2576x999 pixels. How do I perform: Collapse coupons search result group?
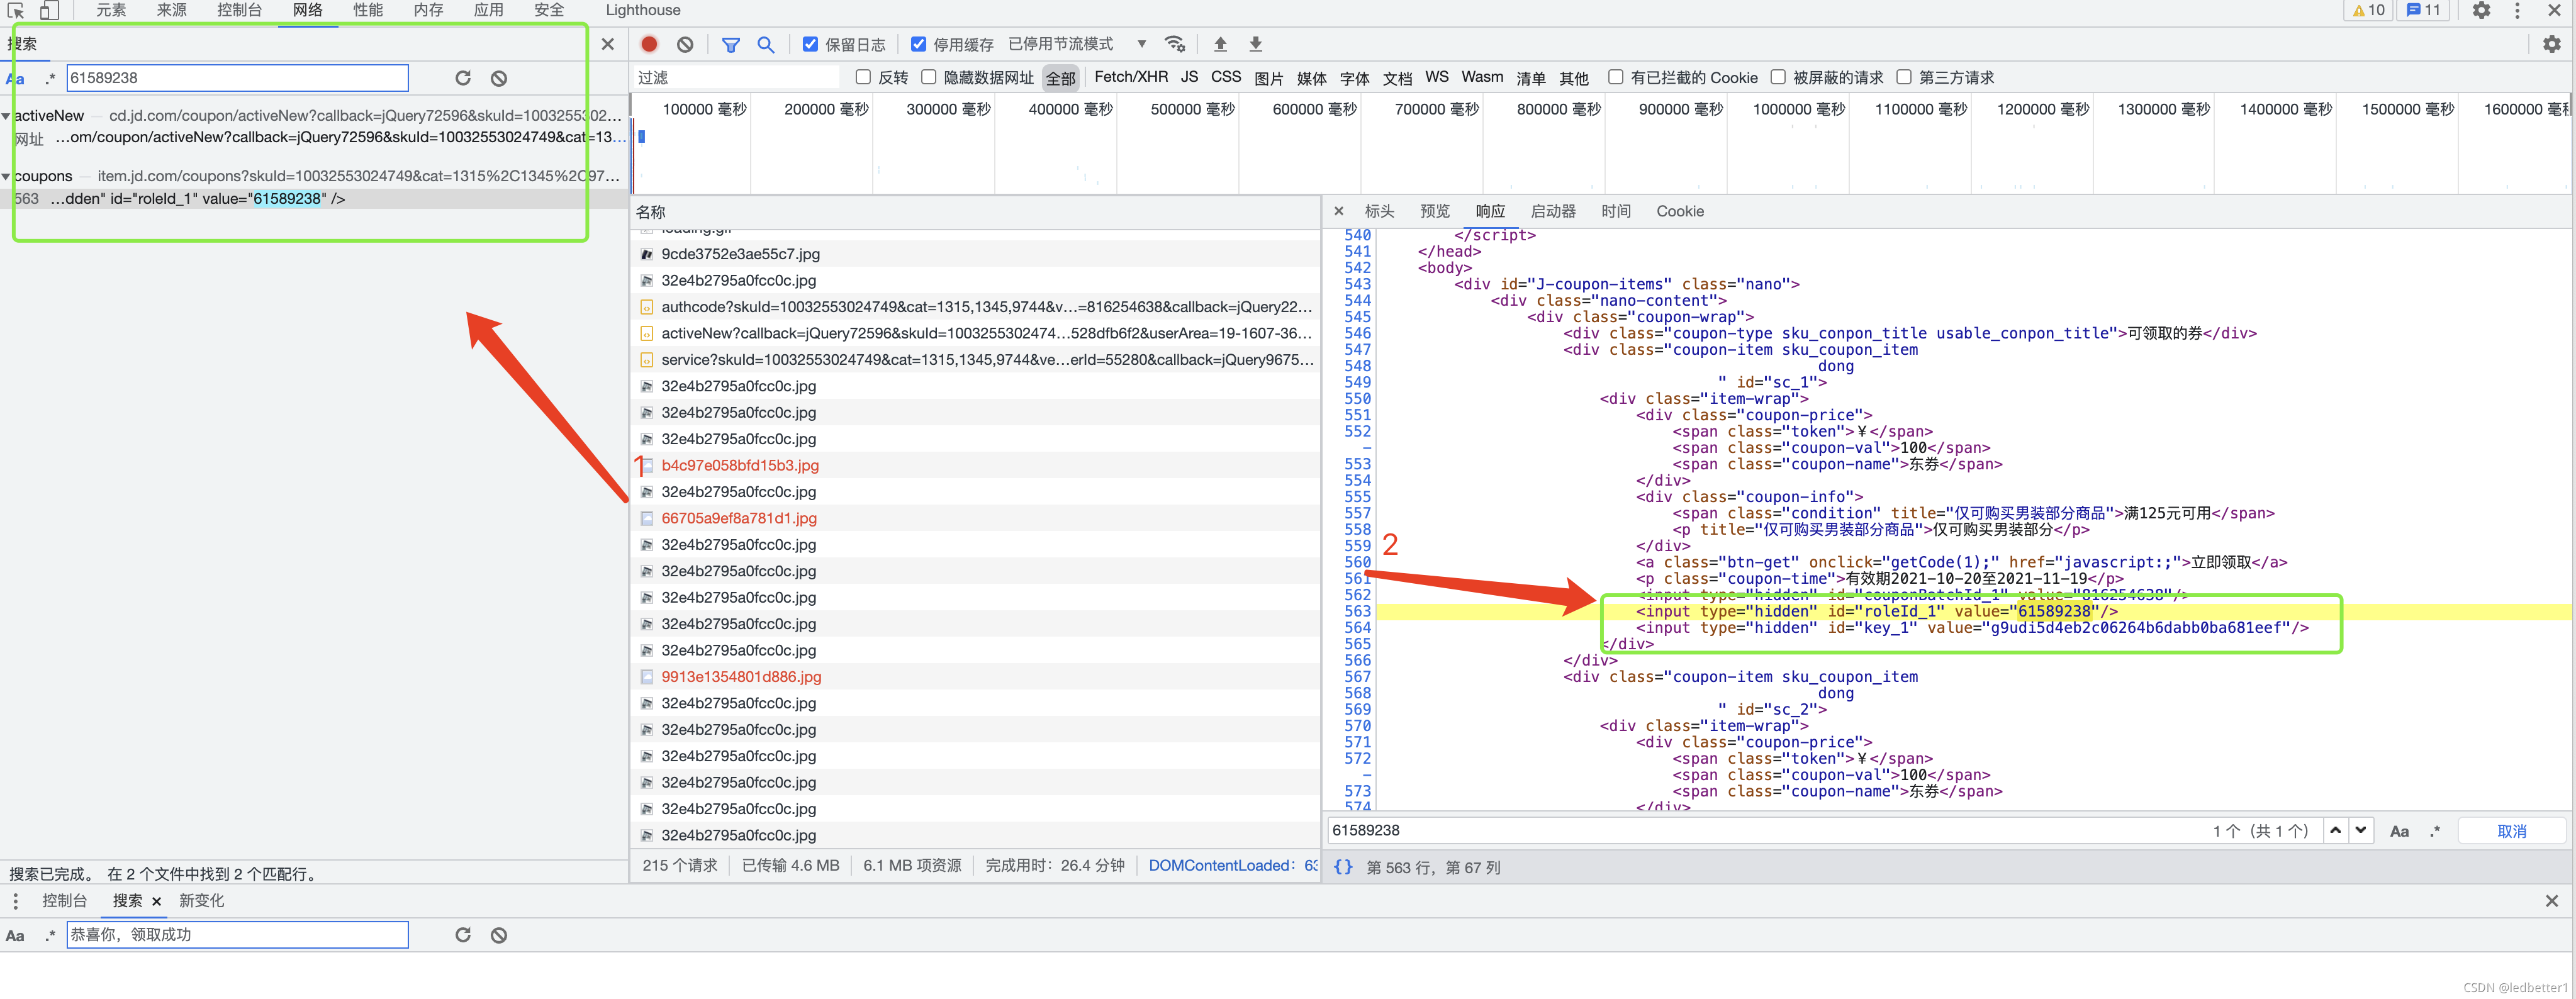click(6, 177)
